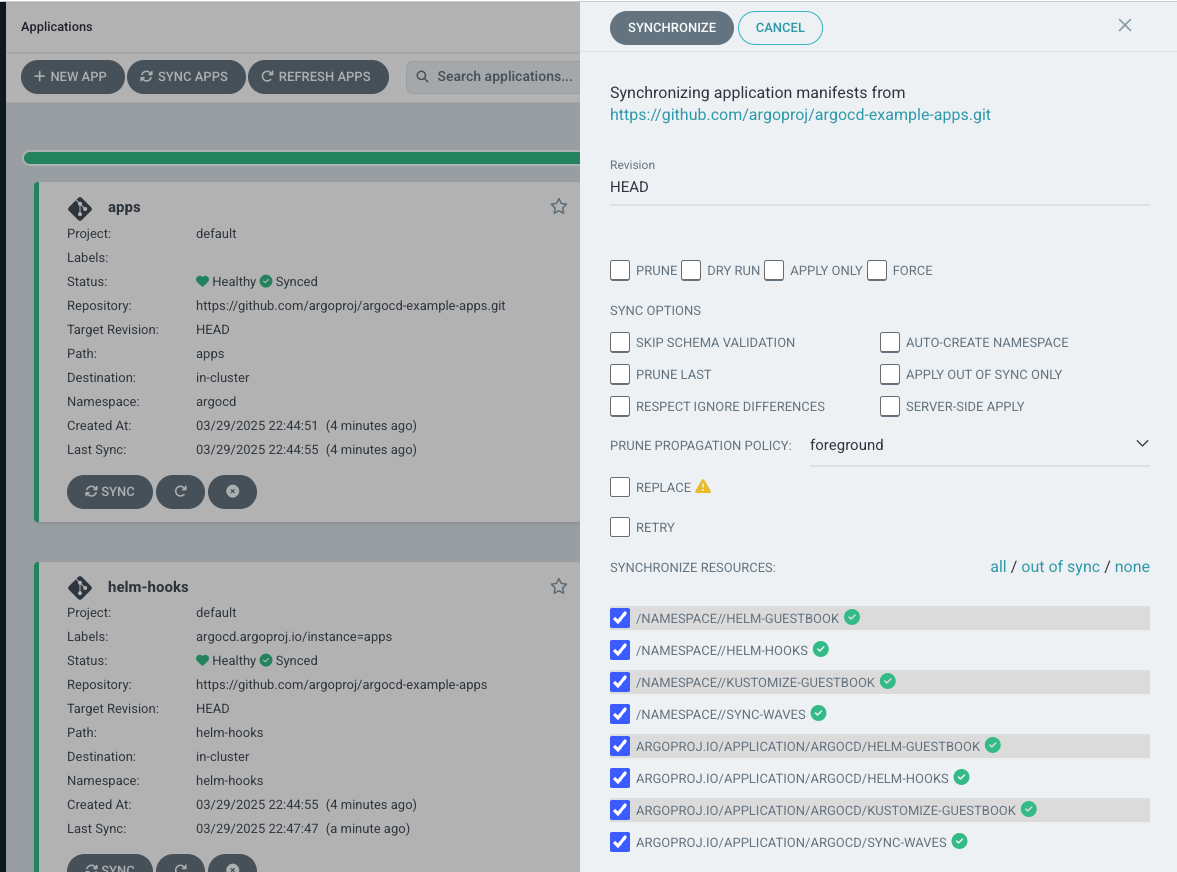
Task: Enable SERVER-SIDE APPLY option
Action: click(890, 406)
